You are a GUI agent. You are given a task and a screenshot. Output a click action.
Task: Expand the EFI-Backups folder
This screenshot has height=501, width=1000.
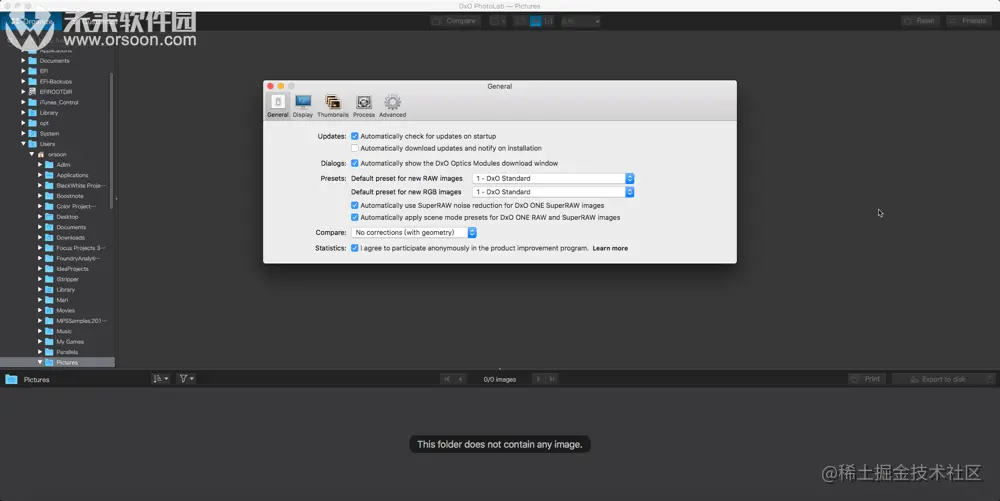pos(24,82)
